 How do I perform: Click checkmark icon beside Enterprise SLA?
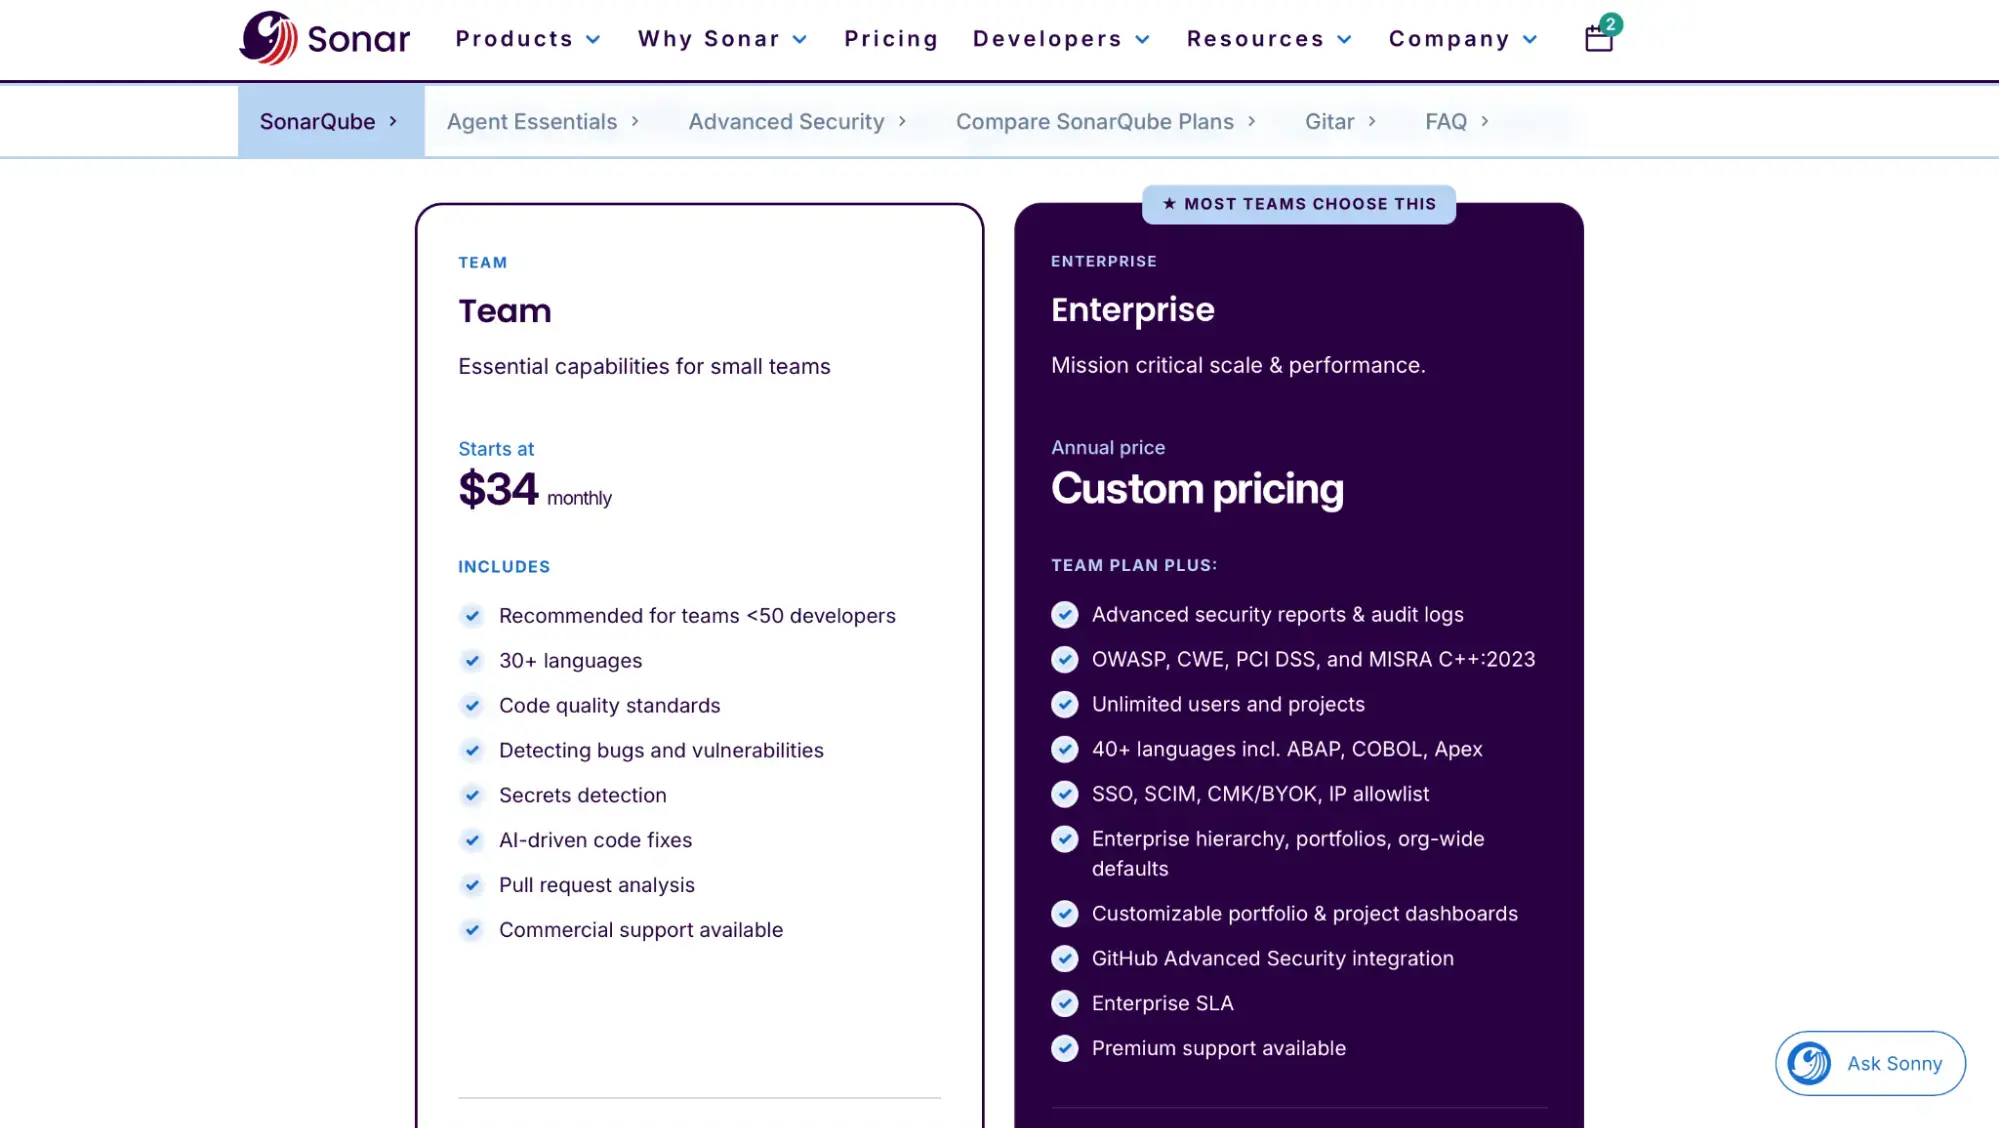coord(1065,1003)
